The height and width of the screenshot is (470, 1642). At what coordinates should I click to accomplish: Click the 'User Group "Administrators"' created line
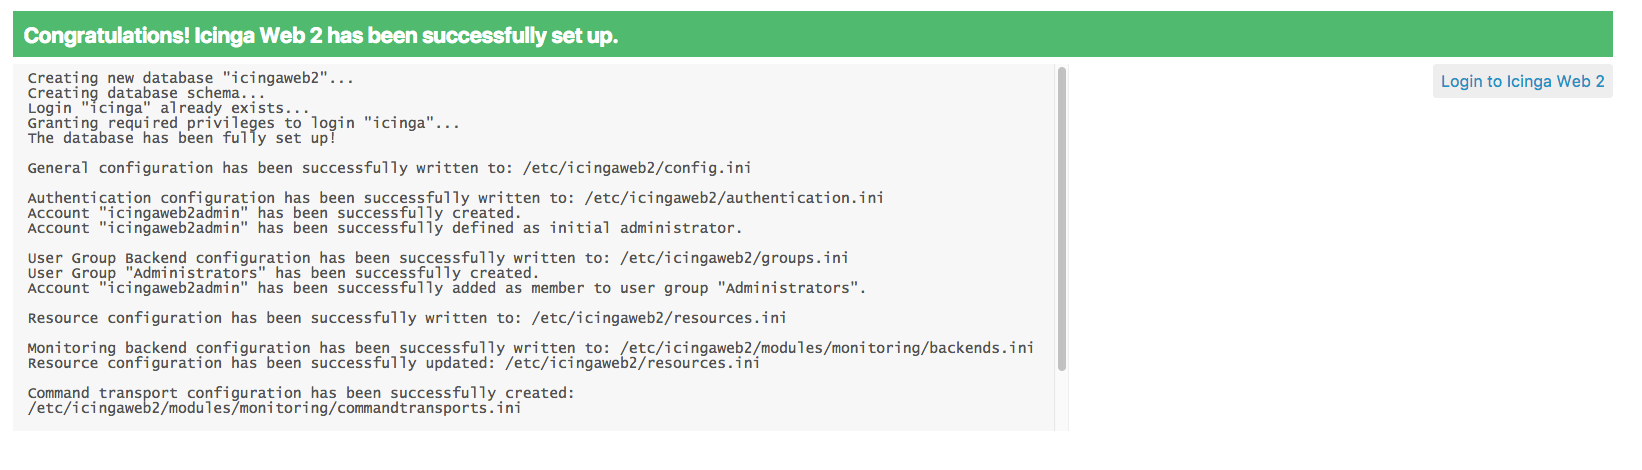pos(283,273)
